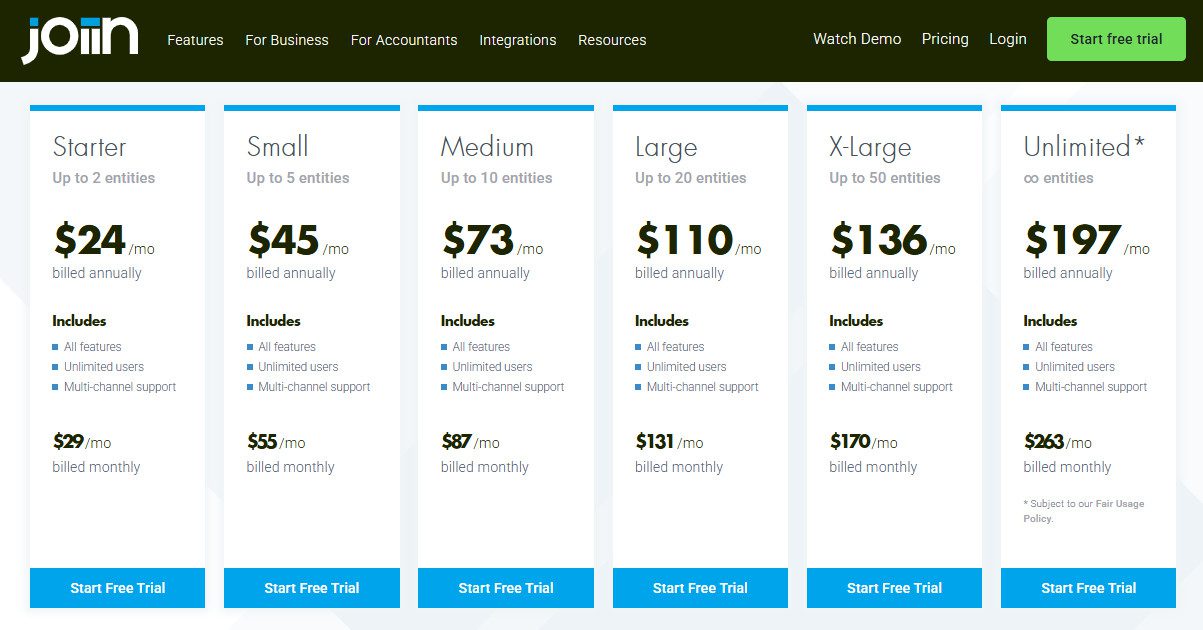
Task: Start a free trial on the Small plan
Action: click(x=311, y=588)
